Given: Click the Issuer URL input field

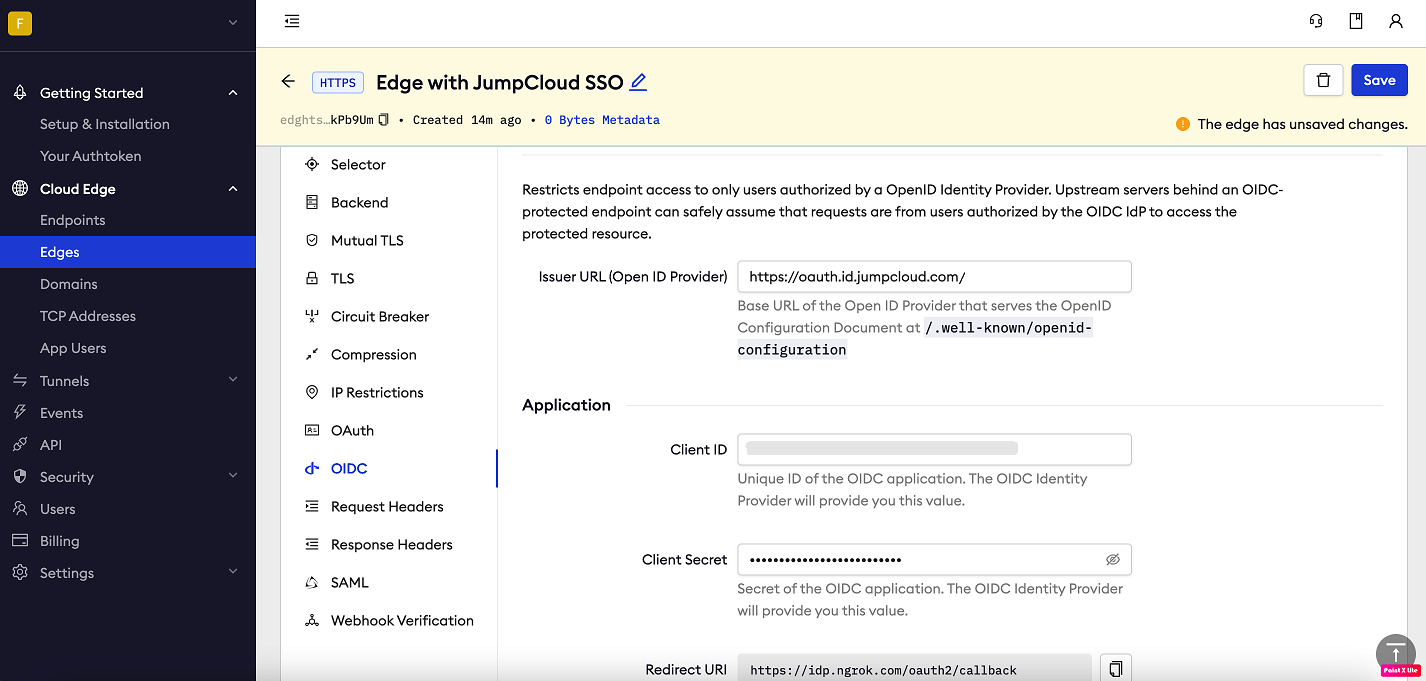Looking at the screenshot, I should coord(934,276).
